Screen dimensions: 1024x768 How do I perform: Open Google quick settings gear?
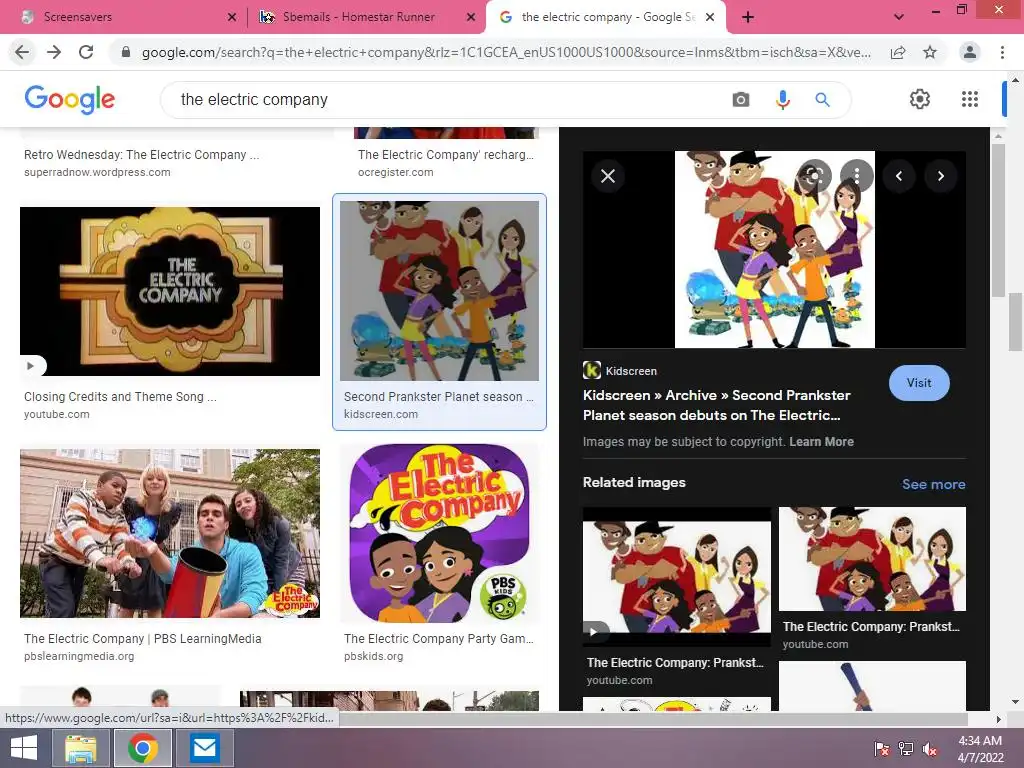(920, 99)
